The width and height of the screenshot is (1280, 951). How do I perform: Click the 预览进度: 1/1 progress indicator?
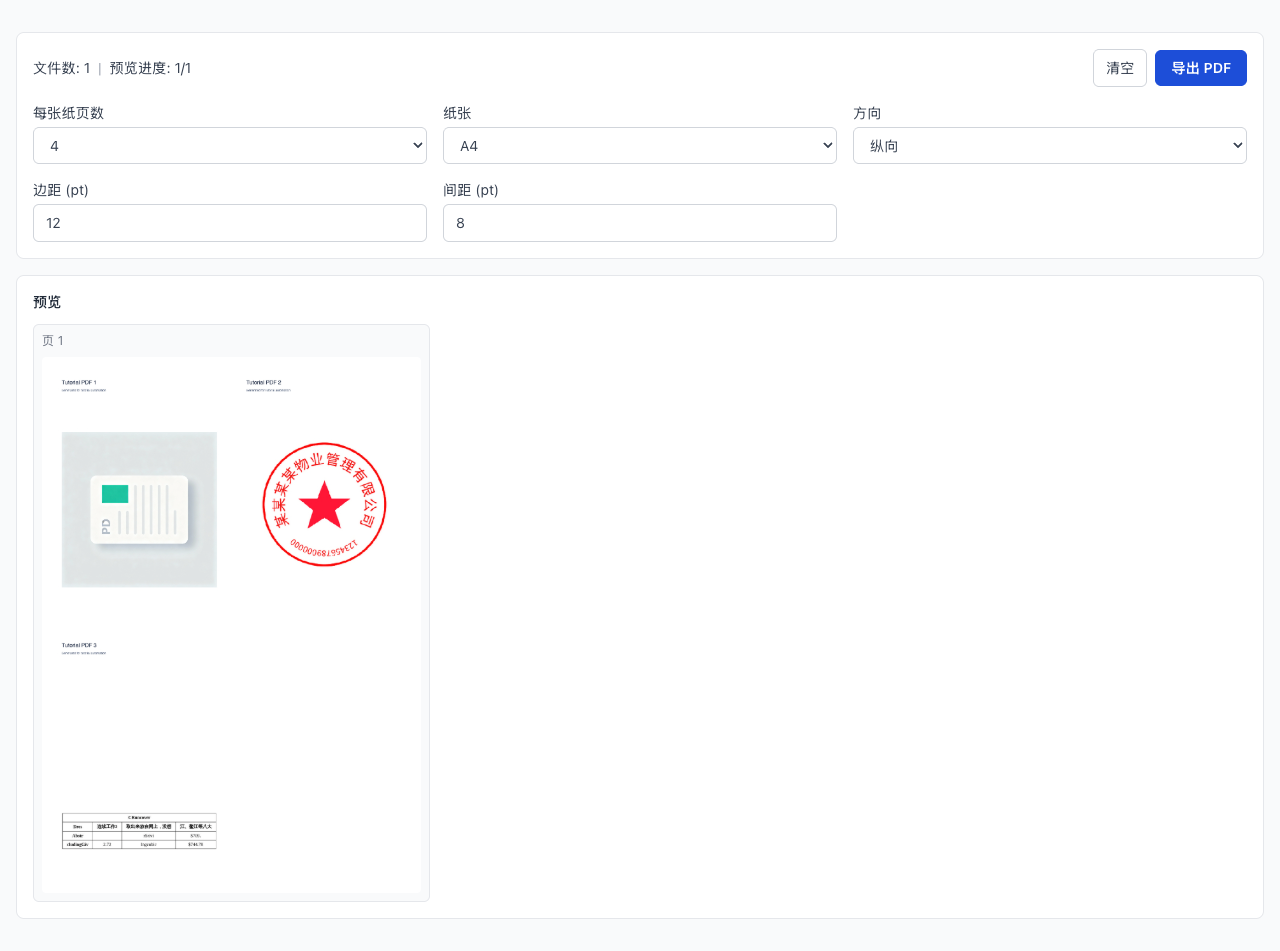click(150, 68)
